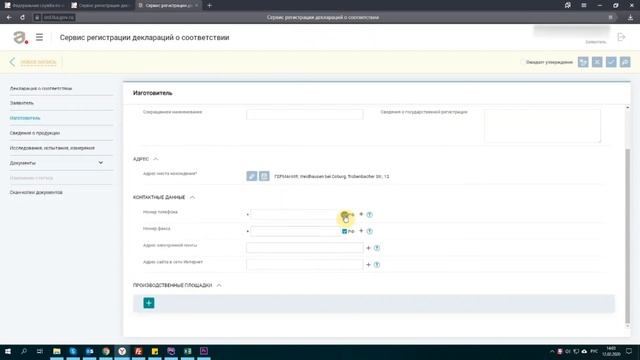The width and height of the screenshot is (640, 360).
Task: Click the state registration info text area
Action: [542, 125]
